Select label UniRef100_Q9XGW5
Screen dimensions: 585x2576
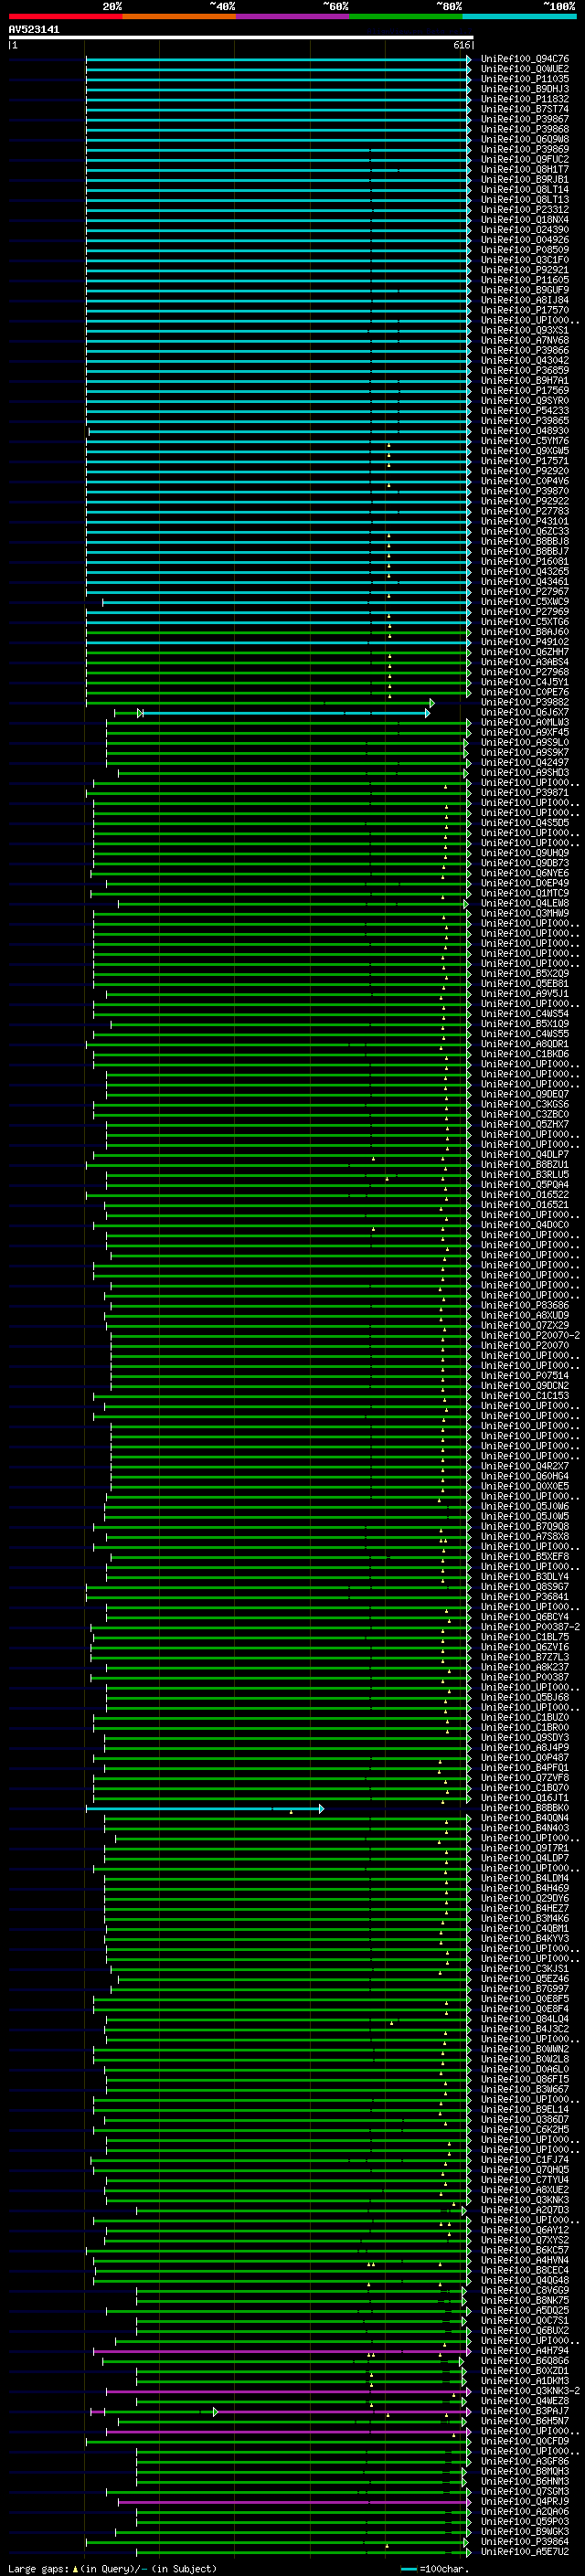pyautogui.click(x=525, y=452)
